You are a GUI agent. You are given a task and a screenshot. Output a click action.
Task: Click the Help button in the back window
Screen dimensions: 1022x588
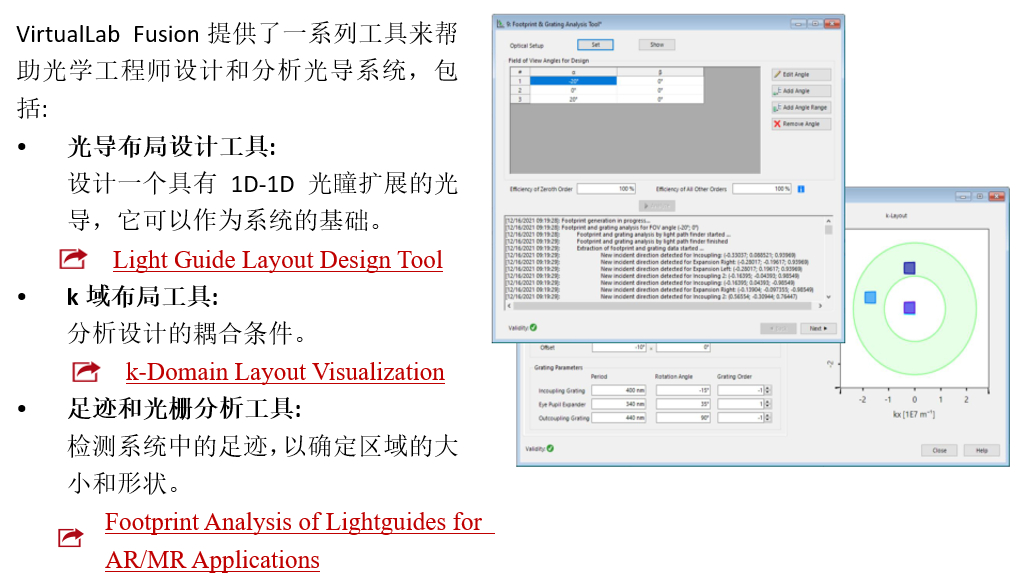coord(982,450)
